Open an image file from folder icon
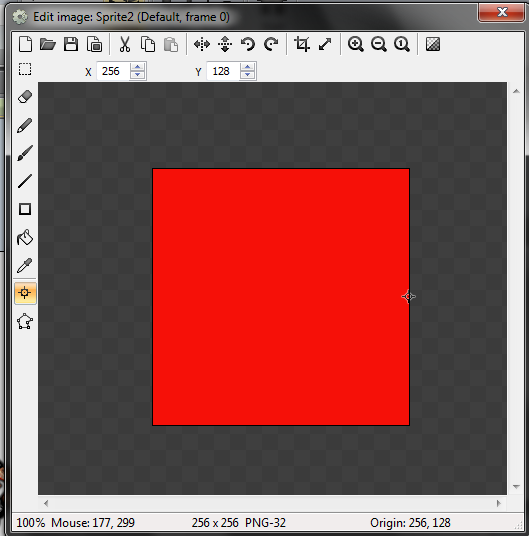This screenshot has width=529, height=536. click(48, 44)
